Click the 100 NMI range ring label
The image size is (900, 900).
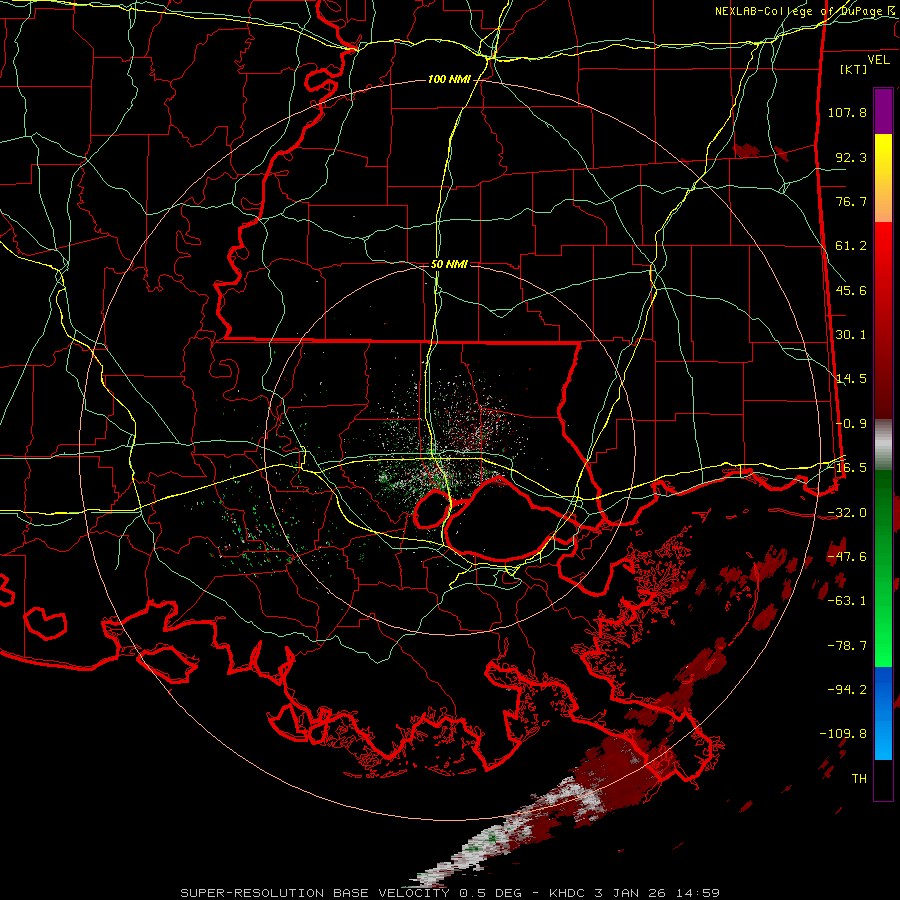click(x=449, y=79)
